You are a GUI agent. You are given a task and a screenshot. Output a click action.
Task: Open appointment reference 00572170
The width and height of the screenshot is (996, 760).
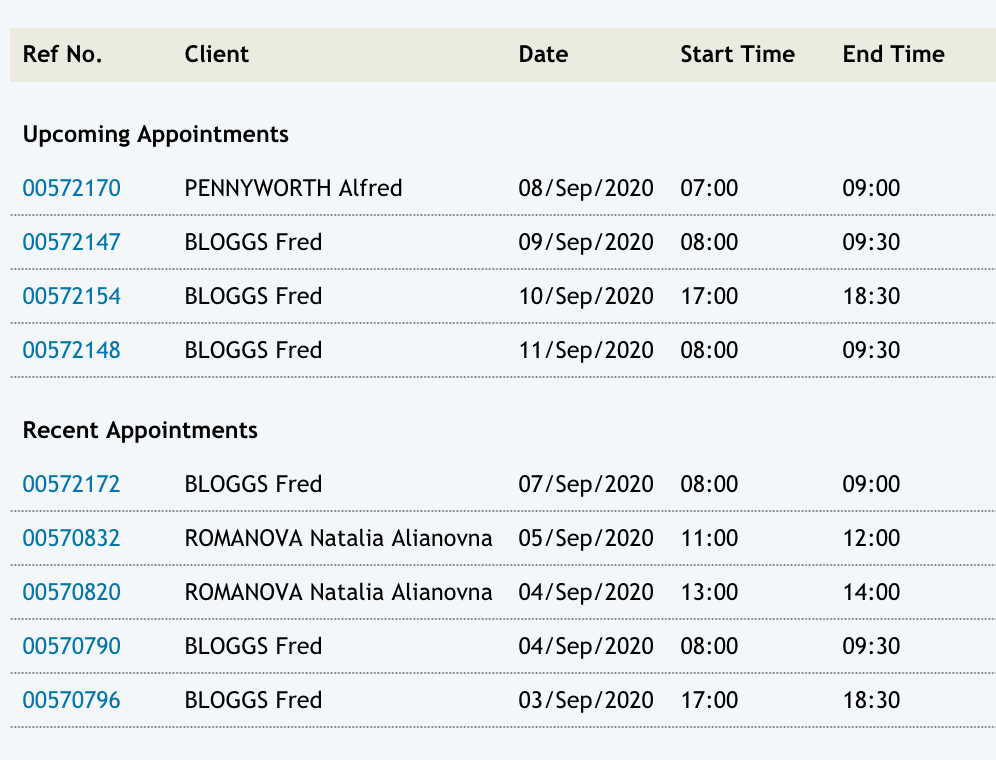[x=71, y=188]
